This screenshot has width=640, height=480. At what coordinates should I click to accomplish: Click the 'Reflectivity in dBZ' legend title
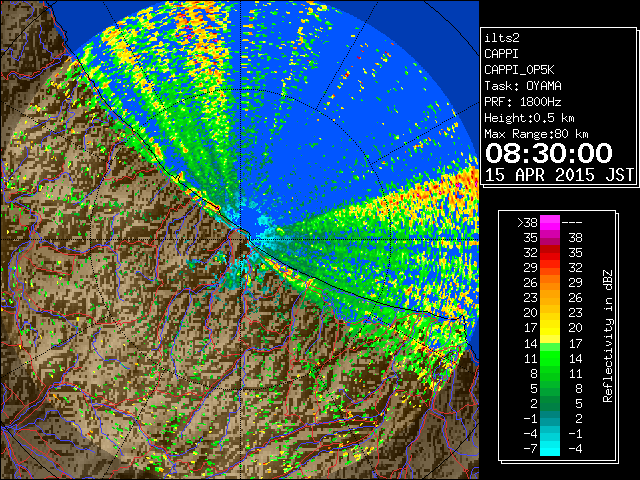(608, 336)
